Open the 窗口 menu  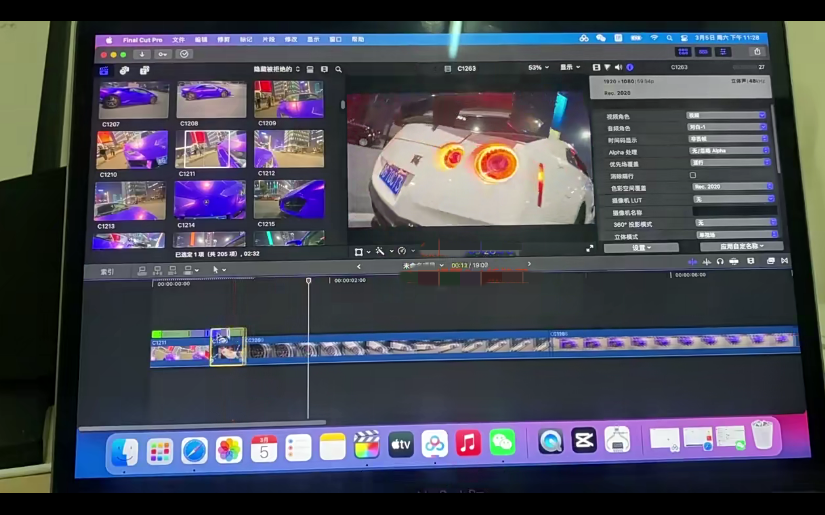tap(335, 39)
